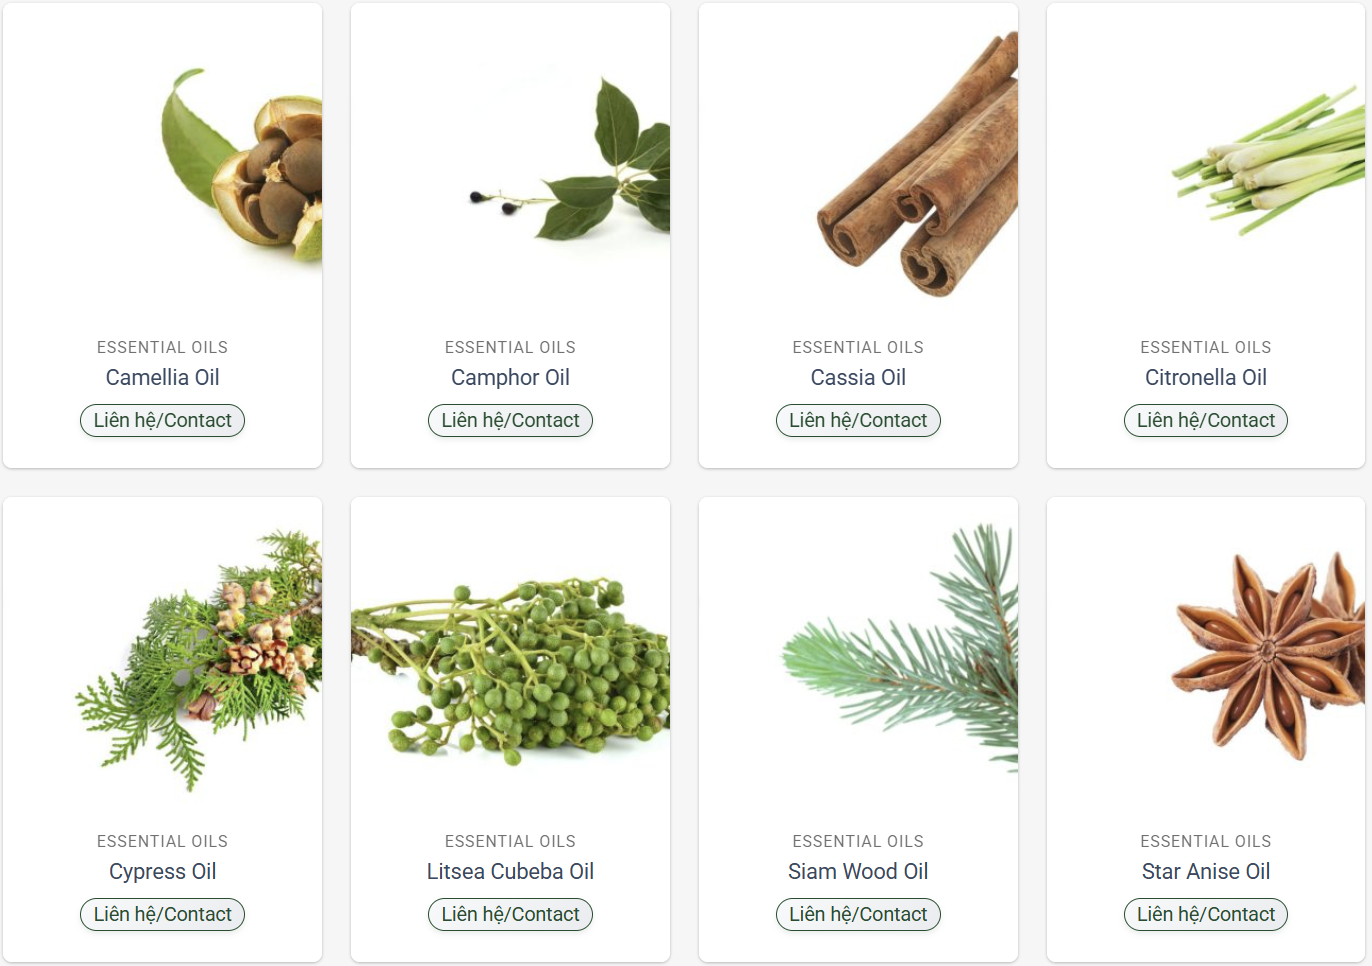Open the green Litsea Cubeba berries image
The height and width of the screenshot is (966, 1372).
[x=510, y=657]
